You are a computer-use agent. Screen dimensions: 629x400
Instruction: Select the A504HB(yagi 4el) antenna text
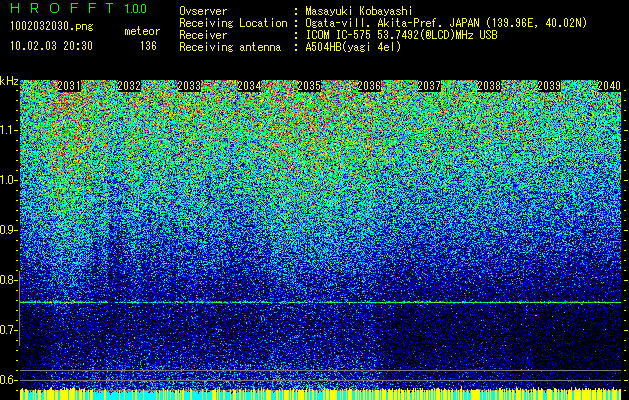tap(353, 47)
